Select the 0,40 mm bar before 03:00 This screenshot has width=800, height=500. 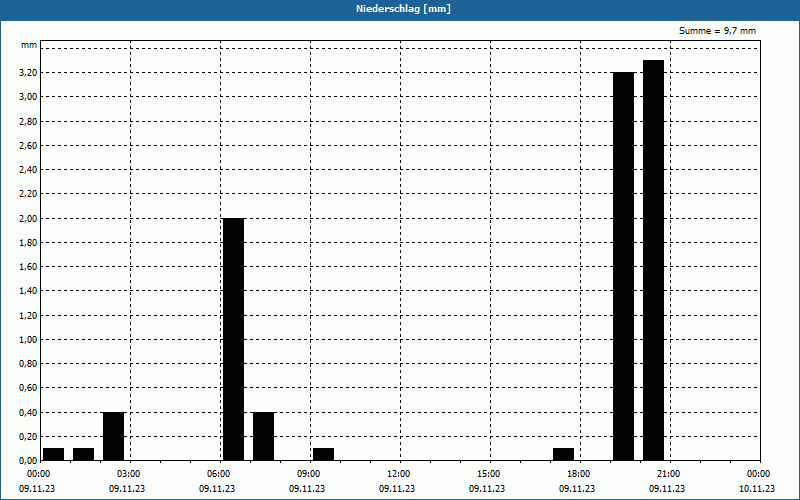coord(113,436)
